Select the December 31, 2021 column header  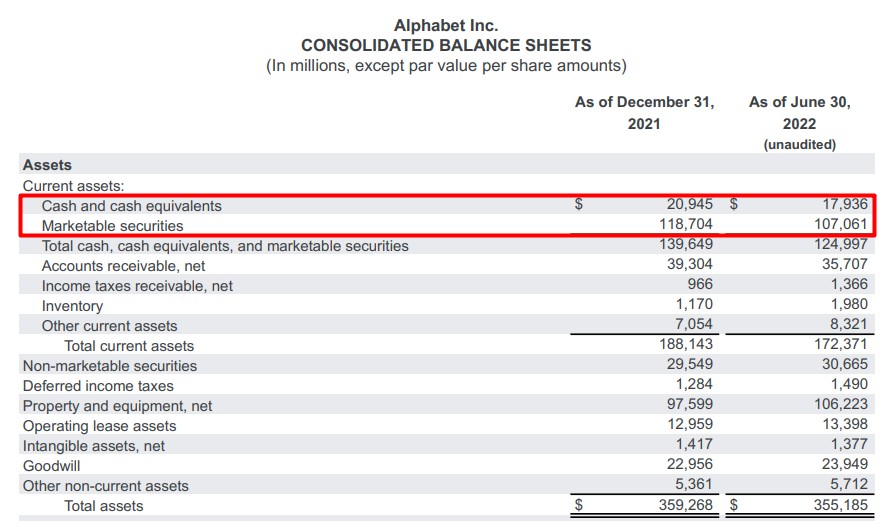click(x=644, y=113)
